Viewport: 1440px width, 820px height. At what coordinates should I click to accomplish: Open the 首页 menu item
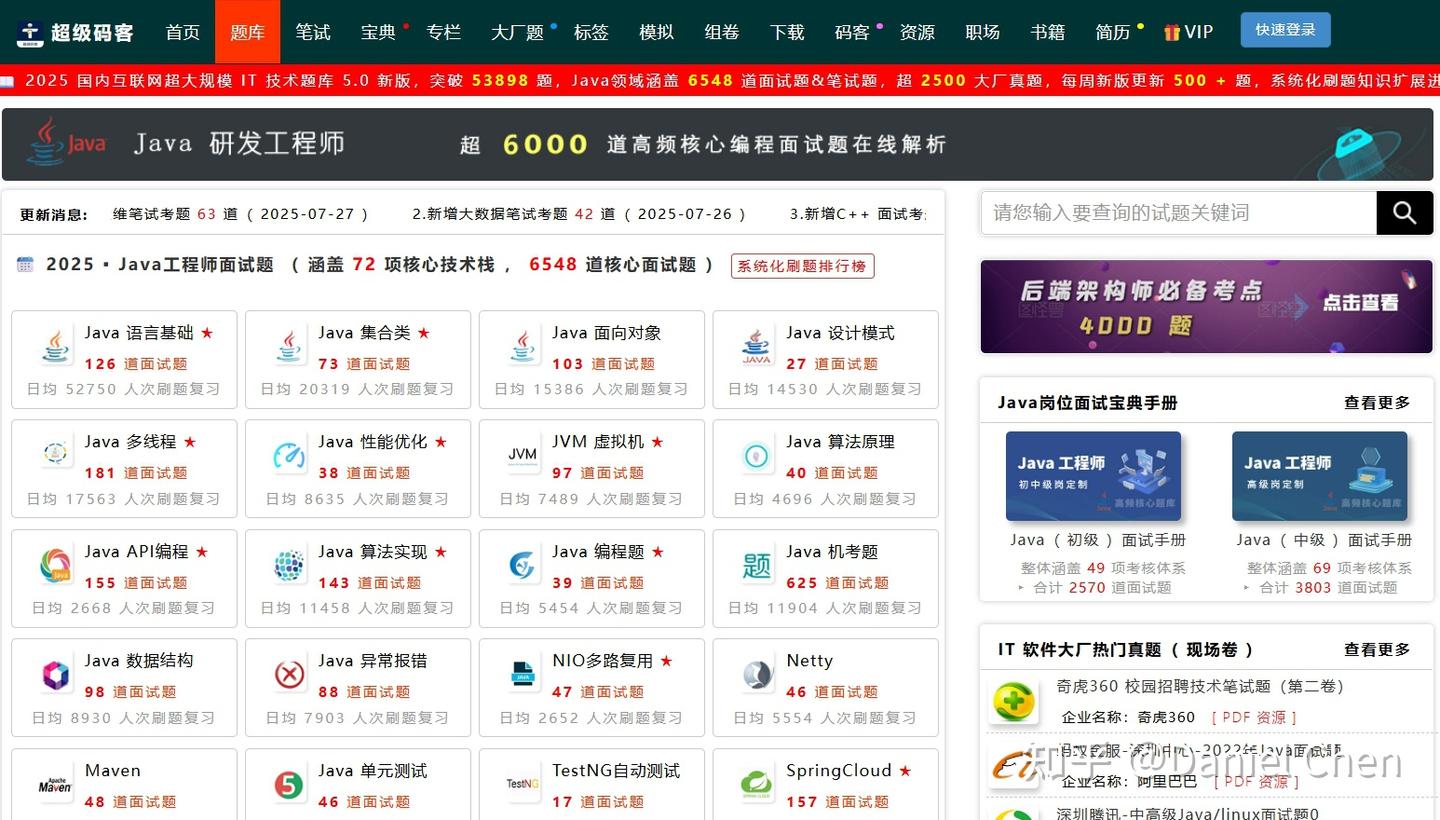click(x=182, y=31)
